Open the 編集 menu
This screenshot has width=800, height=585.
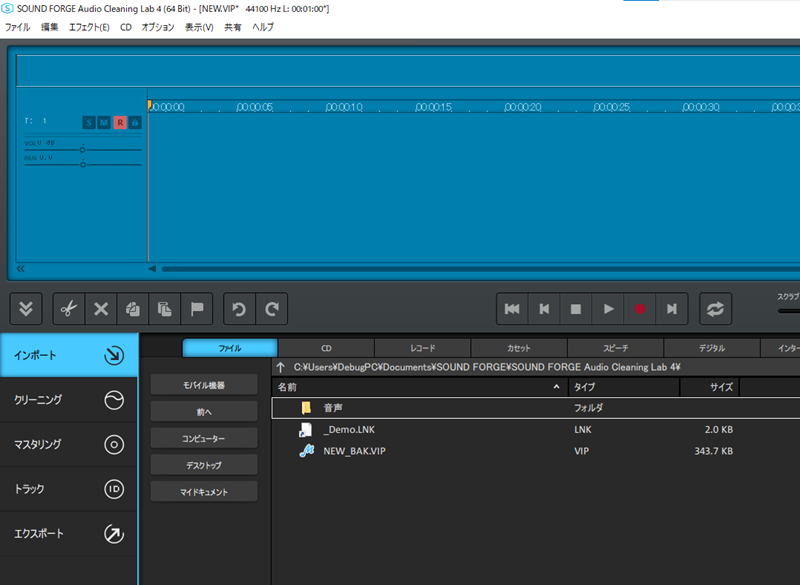pyautogui.click(x=49, y=27)
